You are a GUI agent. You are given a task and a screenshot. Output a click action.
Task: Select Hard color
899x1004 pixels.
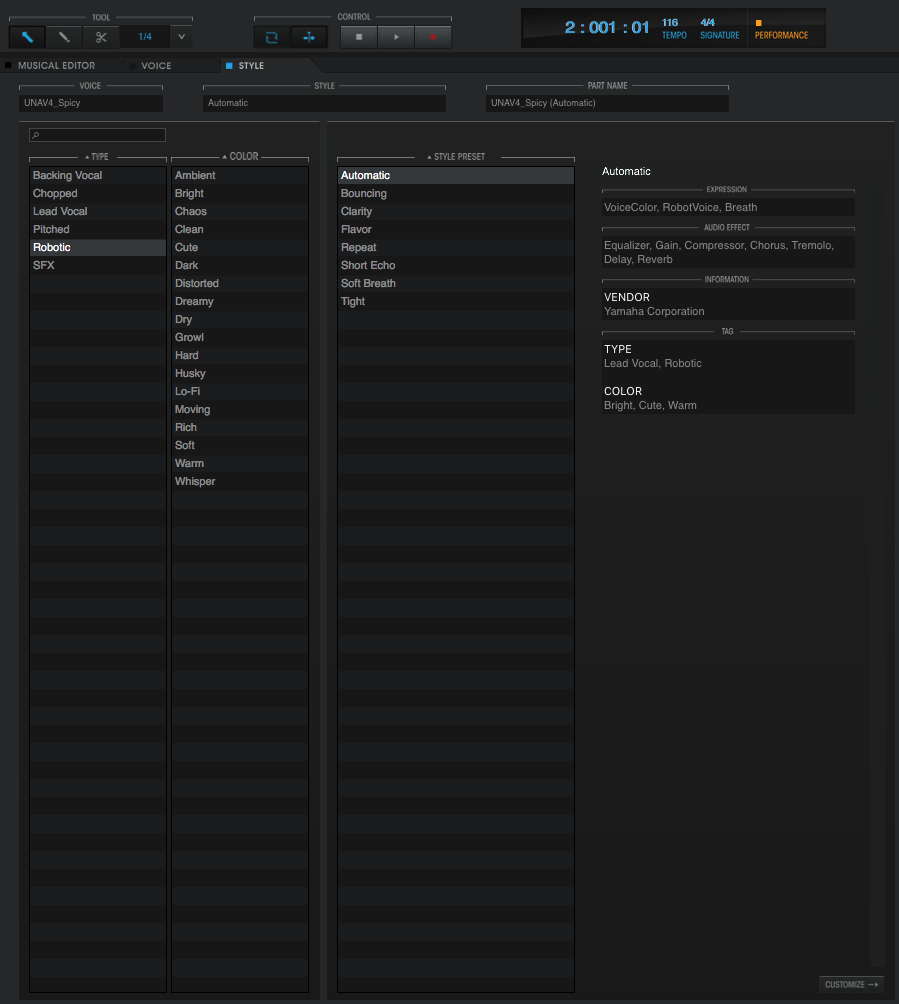240,355
